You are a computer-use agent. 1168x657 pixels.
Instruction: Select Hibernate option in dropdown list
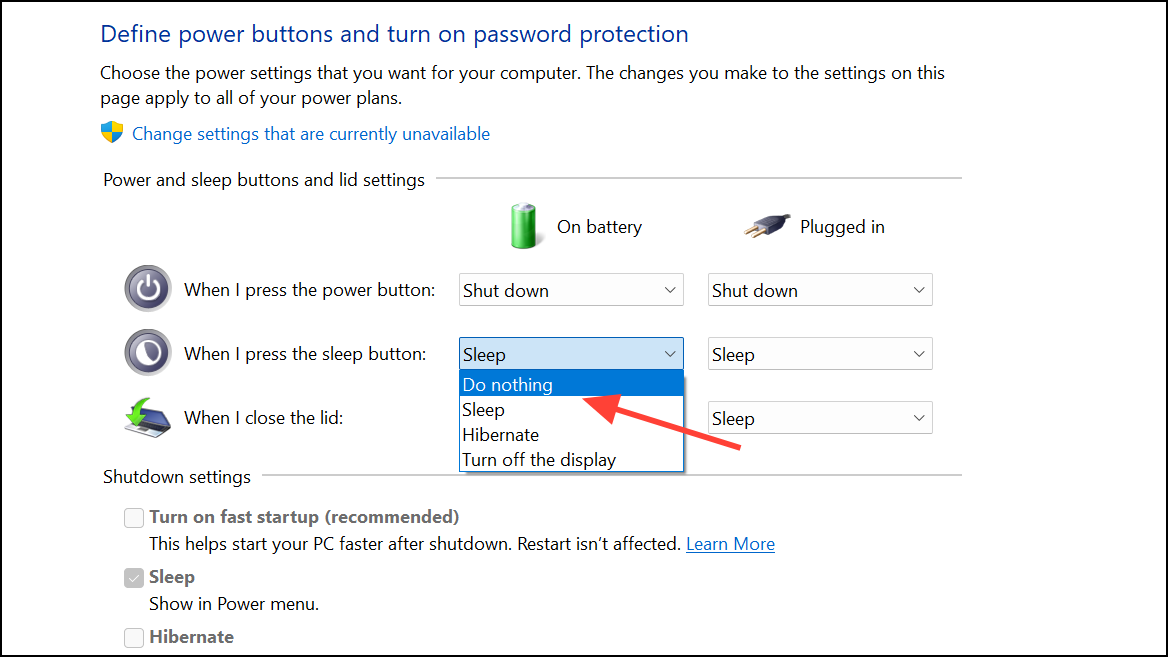571,434
